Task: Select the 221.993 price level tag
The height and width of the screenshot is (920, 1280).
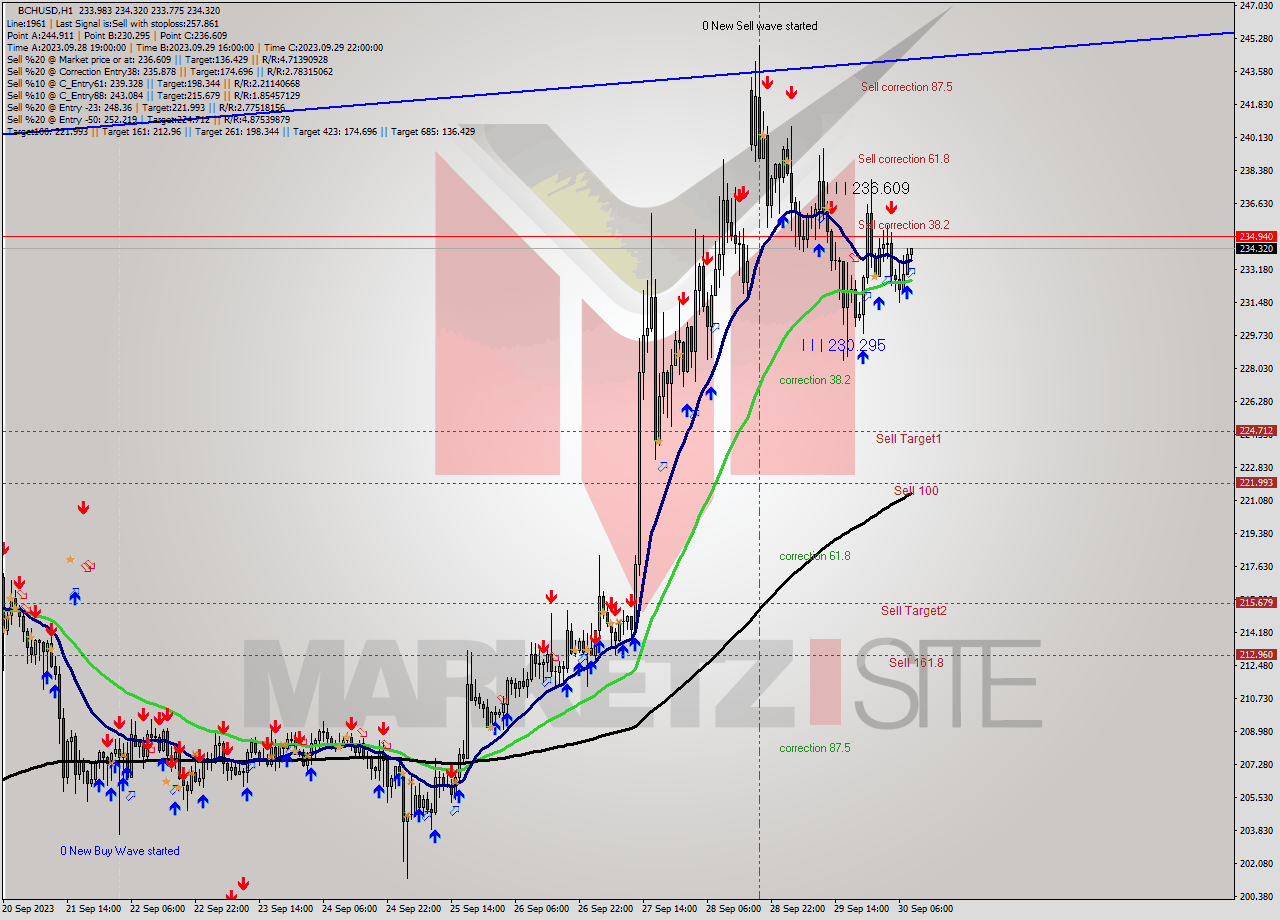Action: [x=1256, y=483]
